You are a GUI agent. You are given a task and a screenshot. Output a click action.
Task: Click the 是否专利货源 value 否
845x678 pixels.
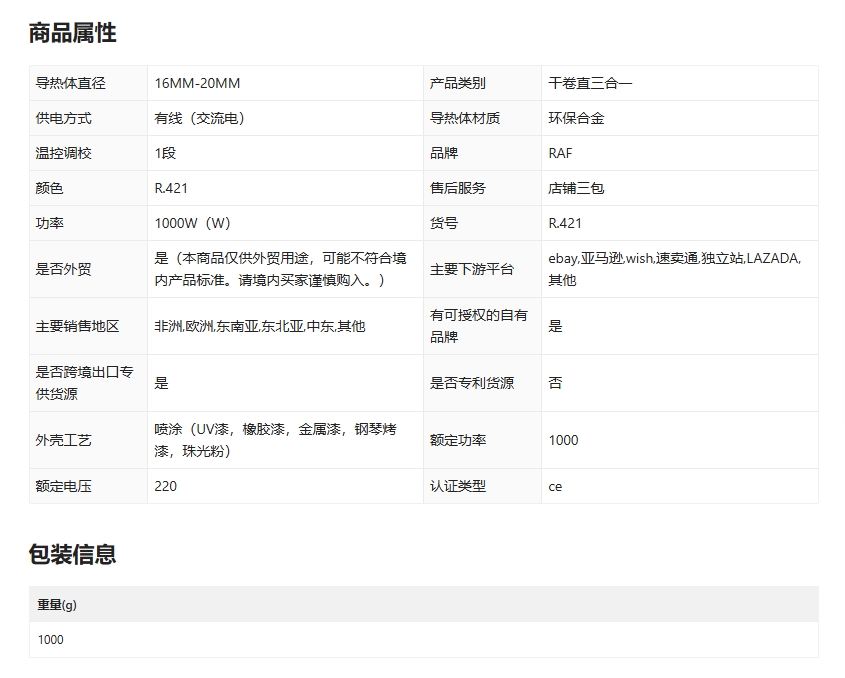pos(555,383)
